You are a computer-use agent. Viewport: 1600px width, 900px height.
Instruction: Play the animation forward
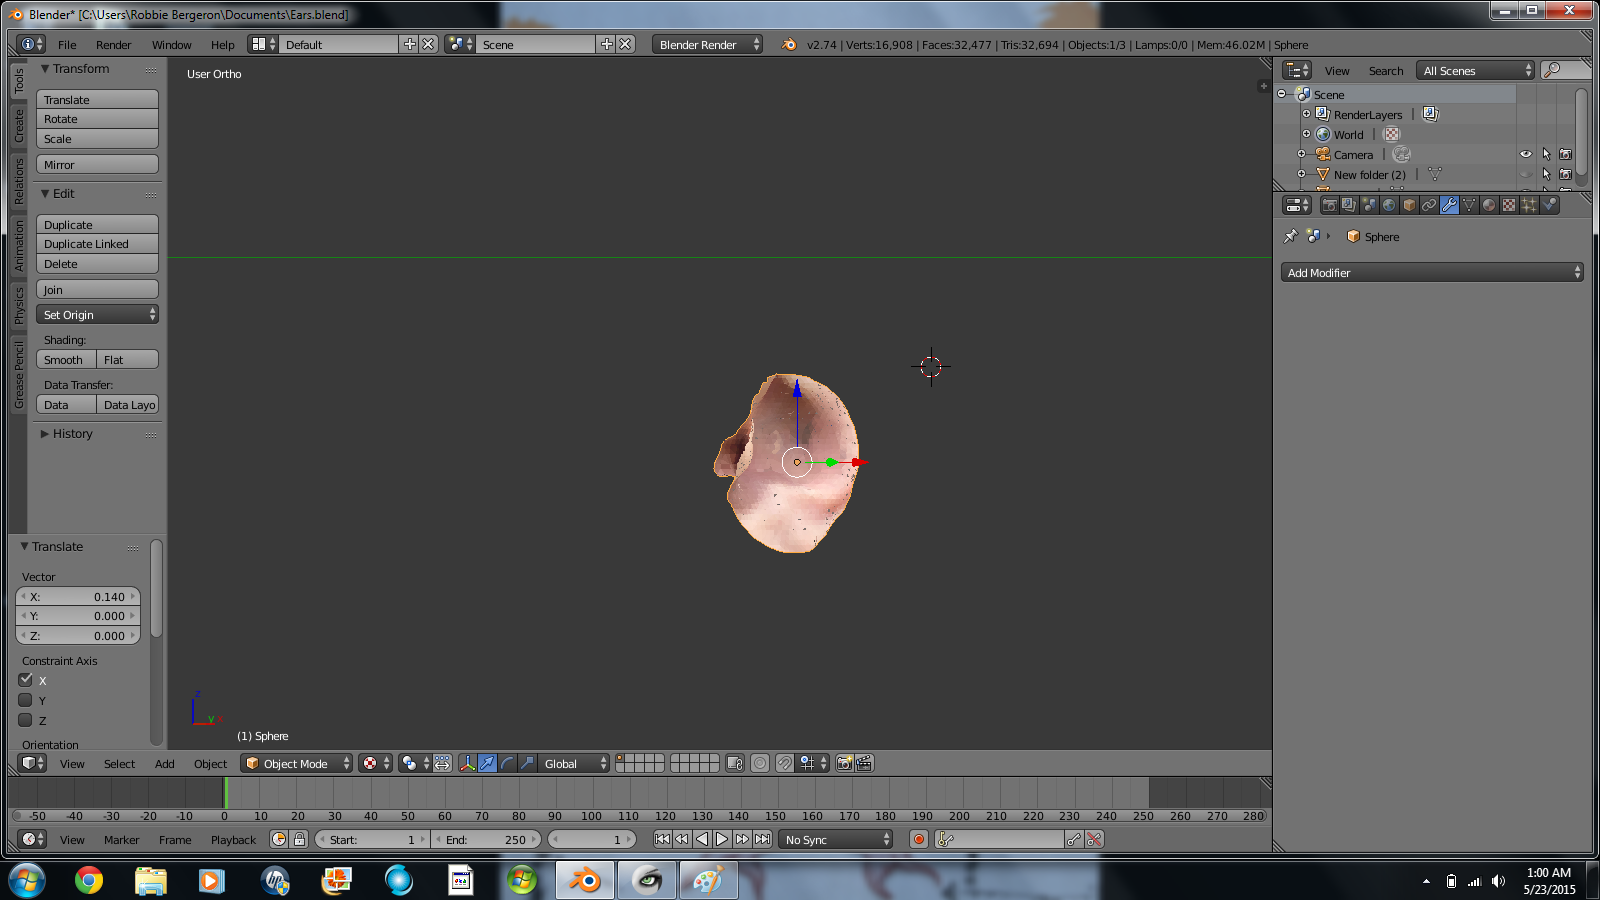[x=722, y=839]
